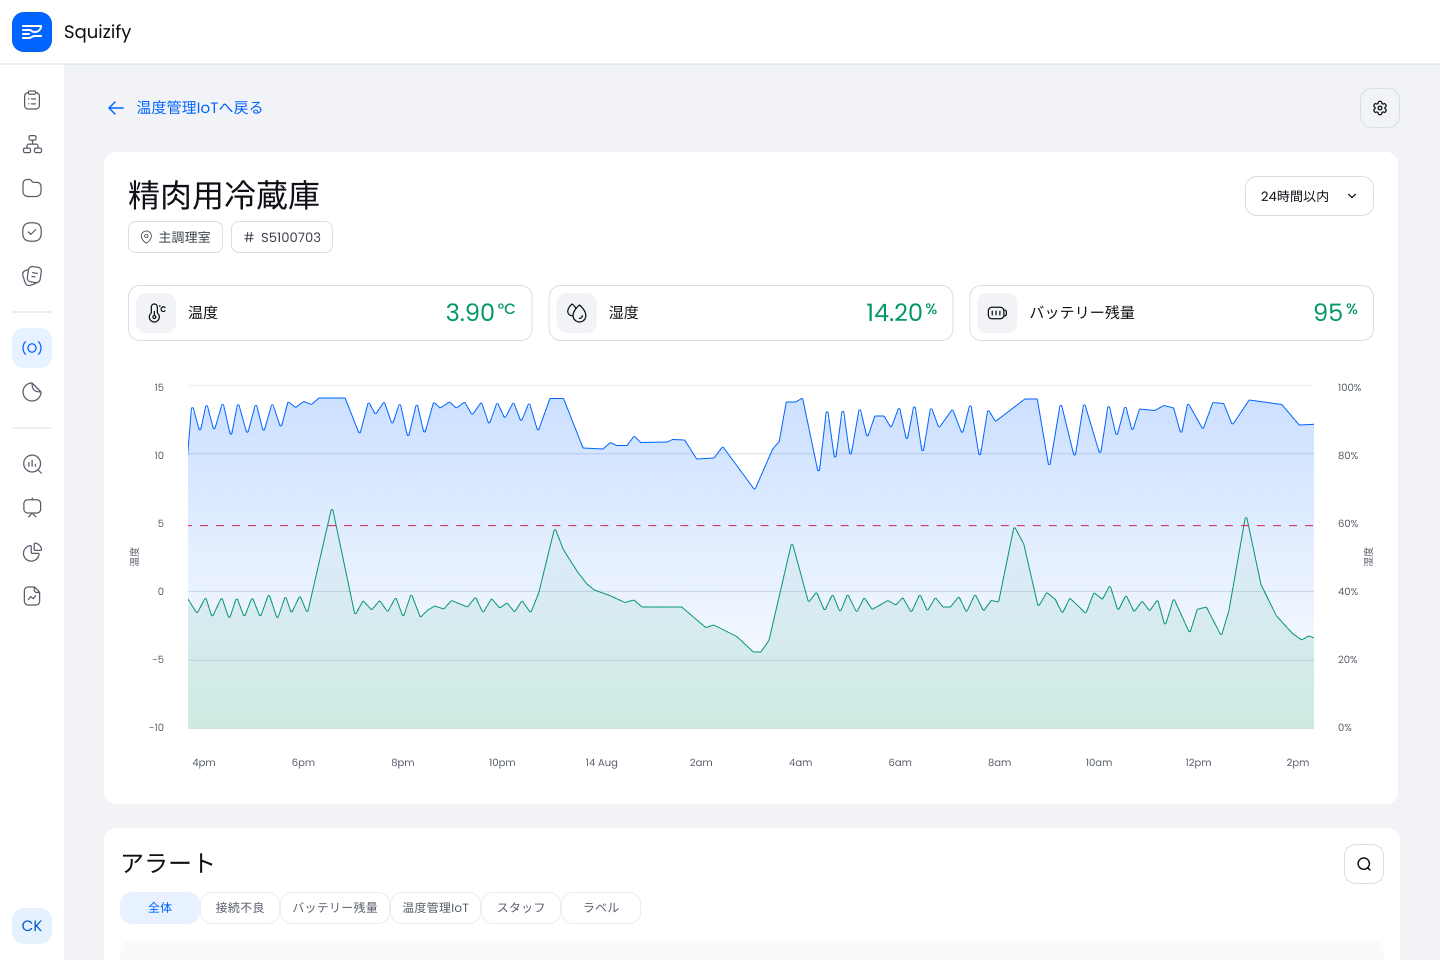The width and height of the screenshot is (1440, 960).
Task: Select the checkmark tasks icon in the sidebar
Action: 32,232
